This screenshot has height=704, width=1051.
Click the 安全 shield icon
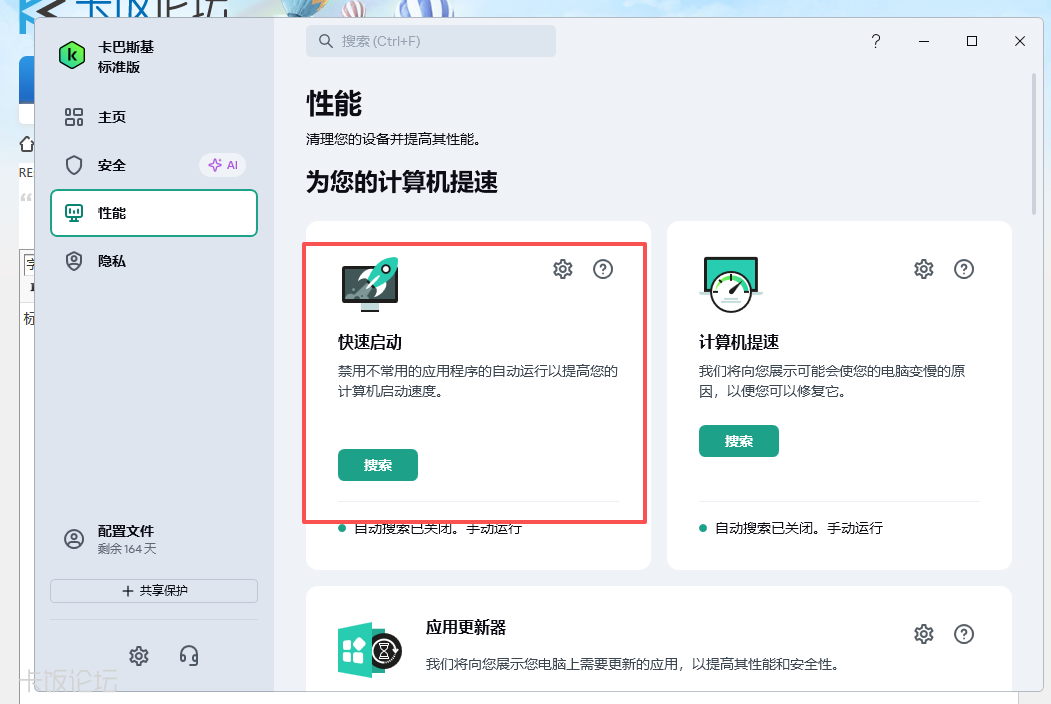pos(74,165)
